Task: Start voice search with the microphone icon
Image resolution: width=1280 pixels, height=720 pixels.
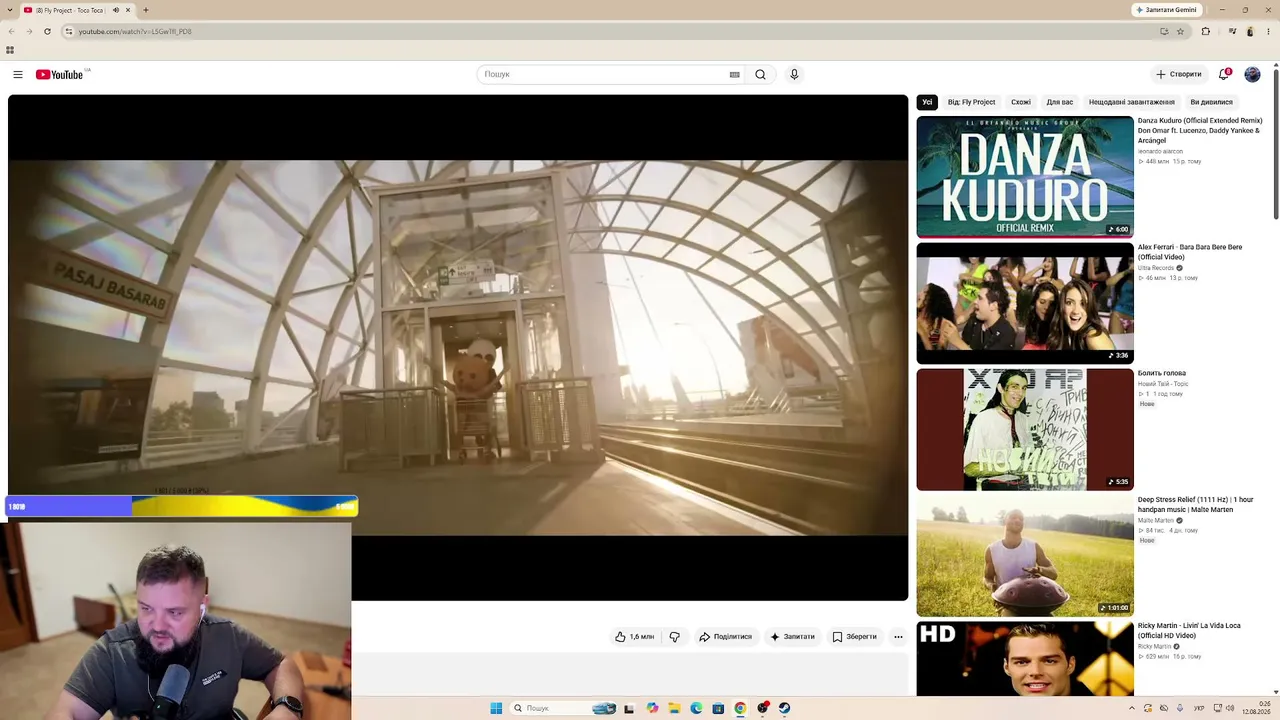Action: (794, 75)
